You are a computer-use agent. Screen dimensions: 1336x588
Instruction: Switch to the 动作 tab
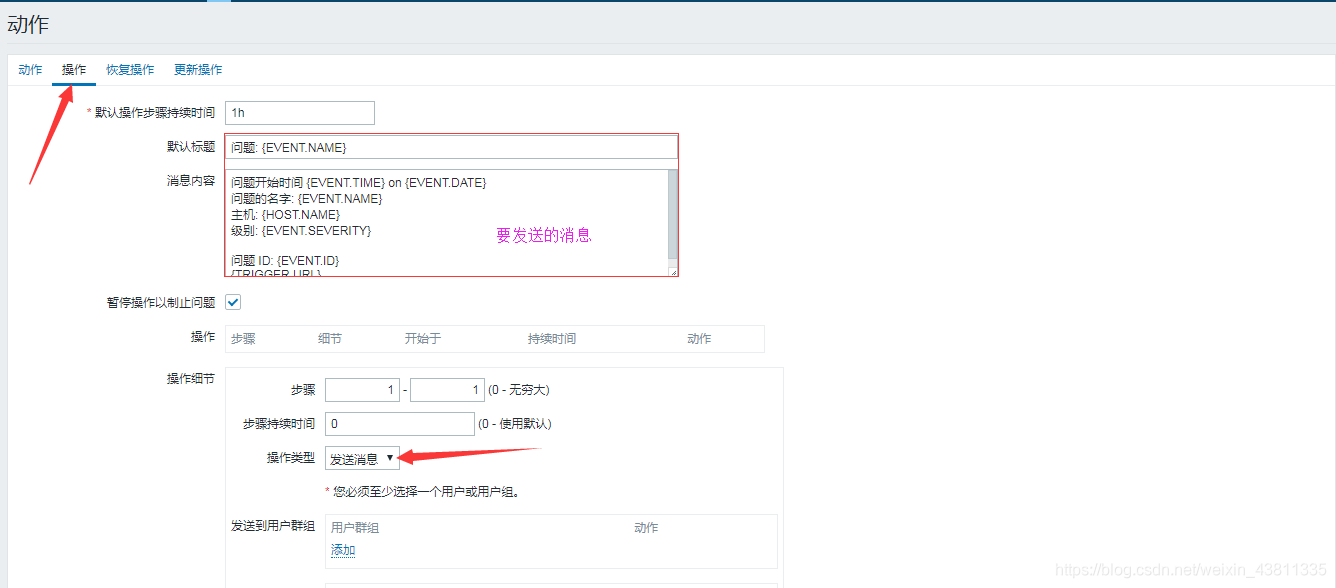(x=30, y=70)
